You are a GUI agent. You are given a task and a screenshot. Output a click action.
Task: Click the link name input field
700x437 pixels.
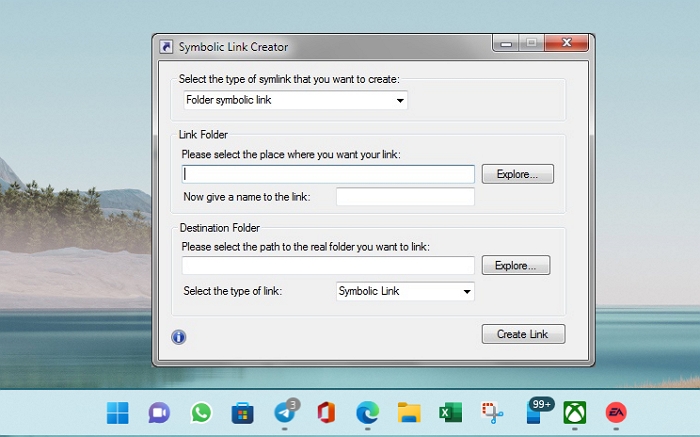pyautogui.click(x=405, y=197)
